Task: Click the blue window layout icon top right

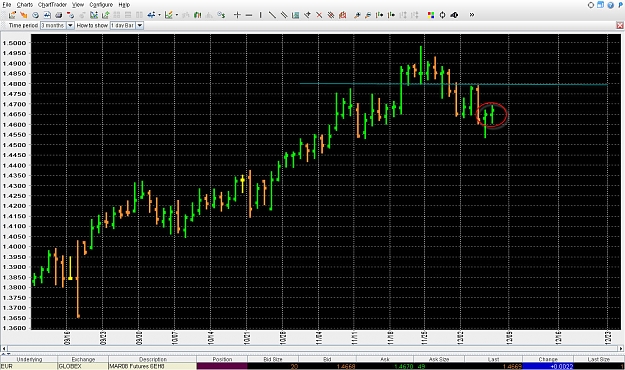Action: point(600,5)
